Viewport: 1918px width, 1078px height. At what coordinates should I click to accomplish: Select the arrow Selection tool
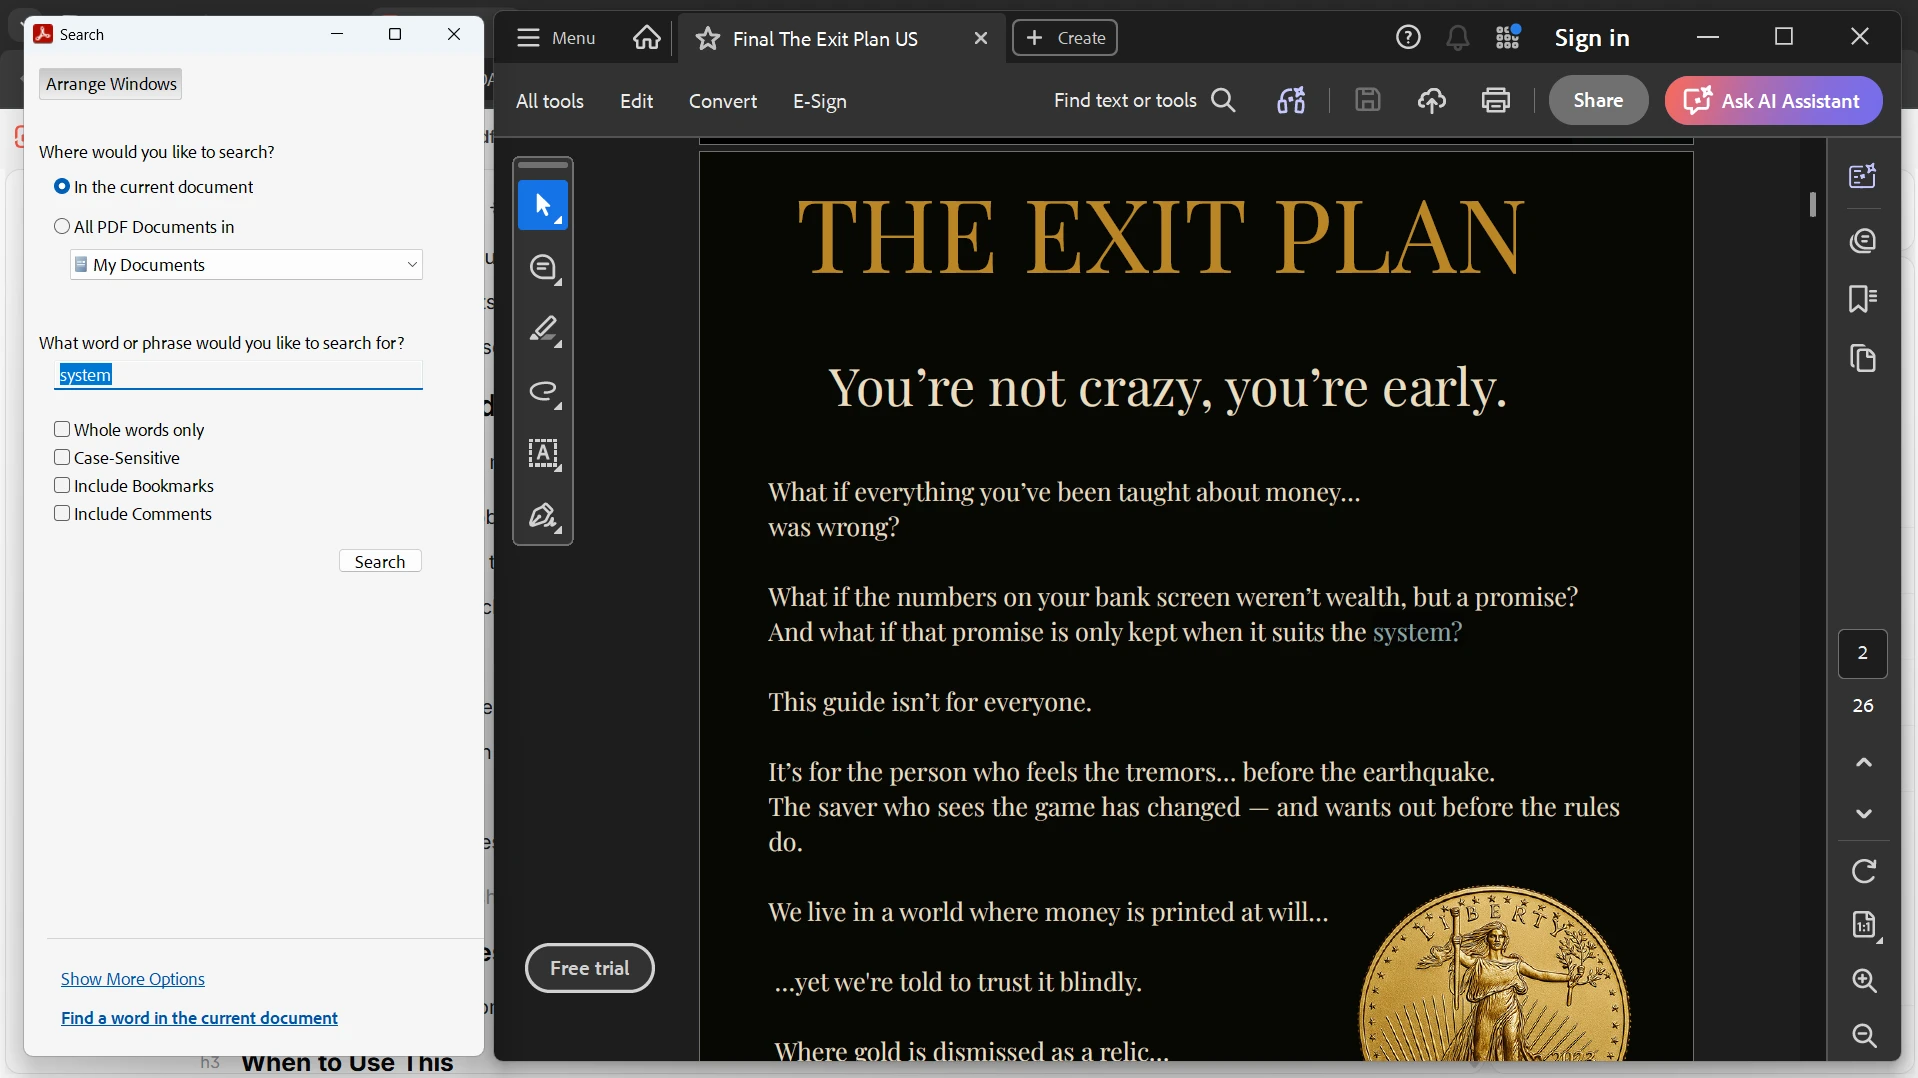click(543, 206)
